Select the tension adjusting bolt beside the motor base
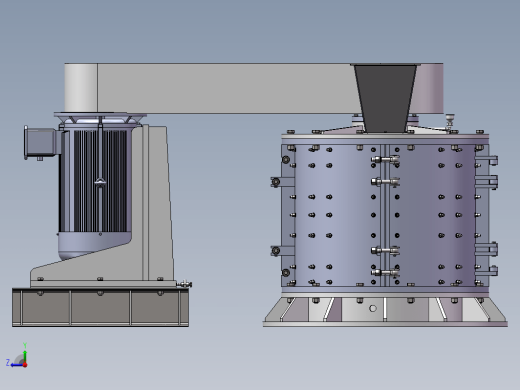Image resolution: width=520 pixels, height=390 pixels. point(184,284)
